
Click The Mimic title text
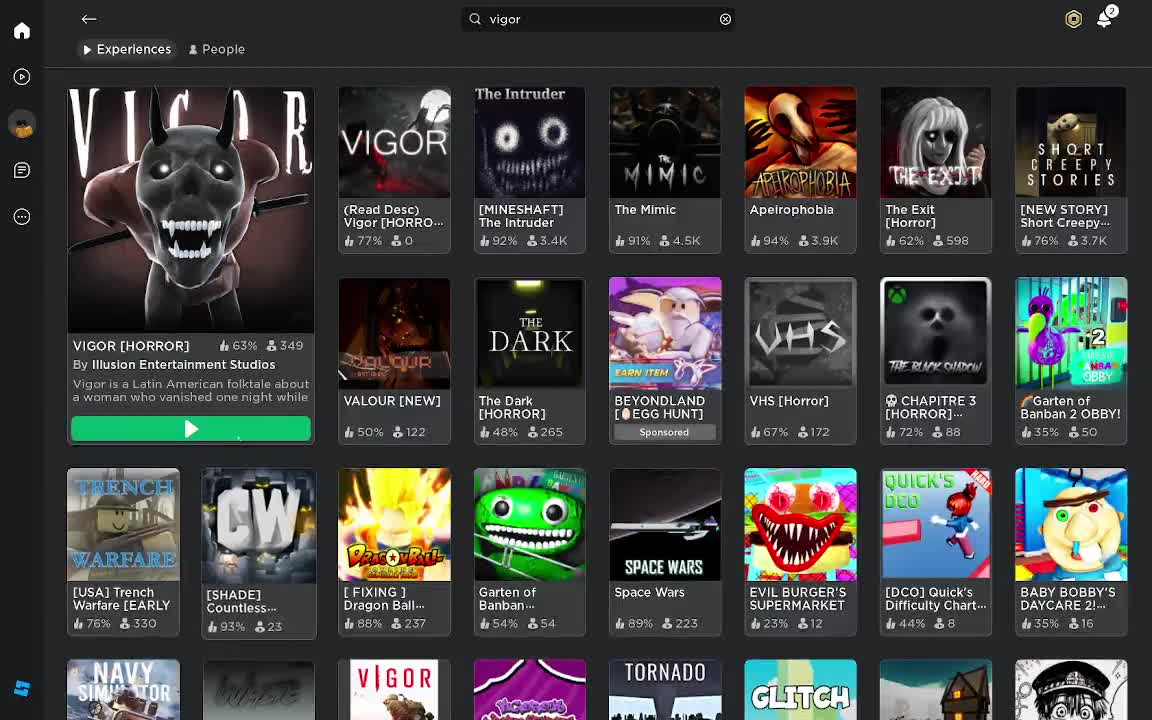pos(645,210)
